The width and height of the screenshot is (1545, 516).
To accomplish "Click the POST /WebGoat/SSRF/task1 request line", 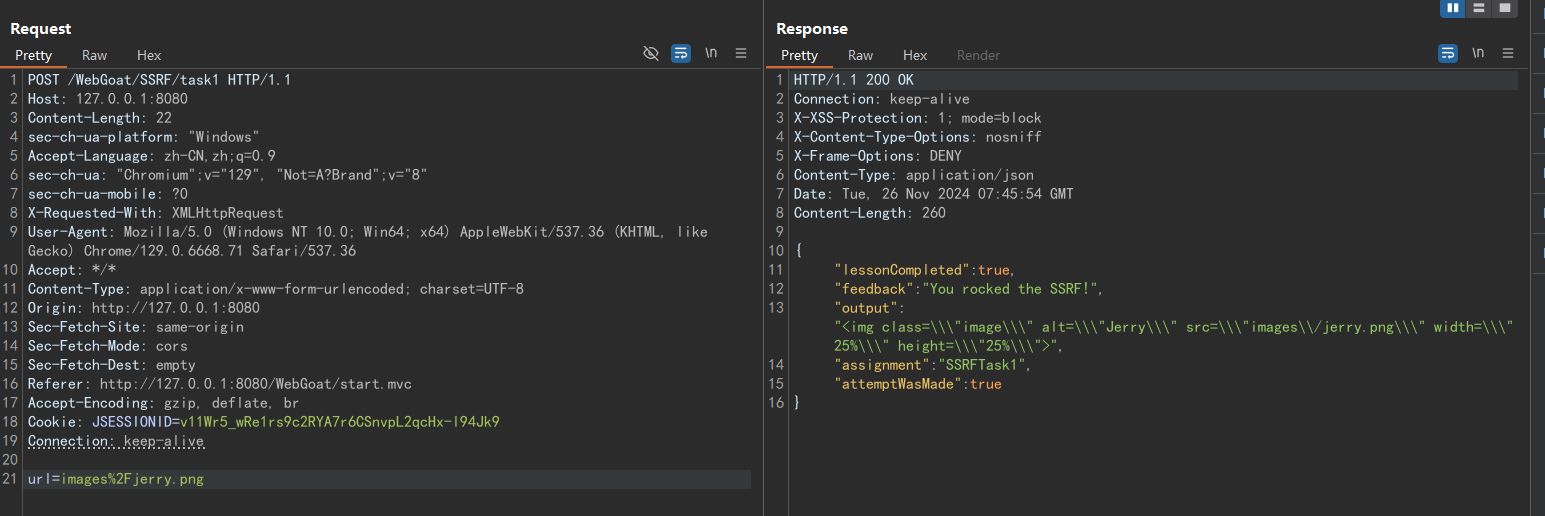I will pyautogui.click(x=159, y=80).
